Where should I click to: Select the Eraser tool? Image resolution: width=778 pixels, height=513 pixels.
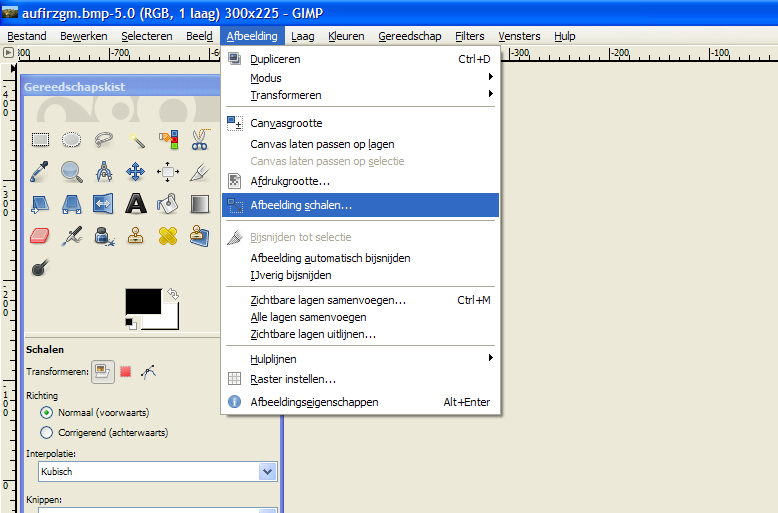pyautogui.click(x=40, y=236)
